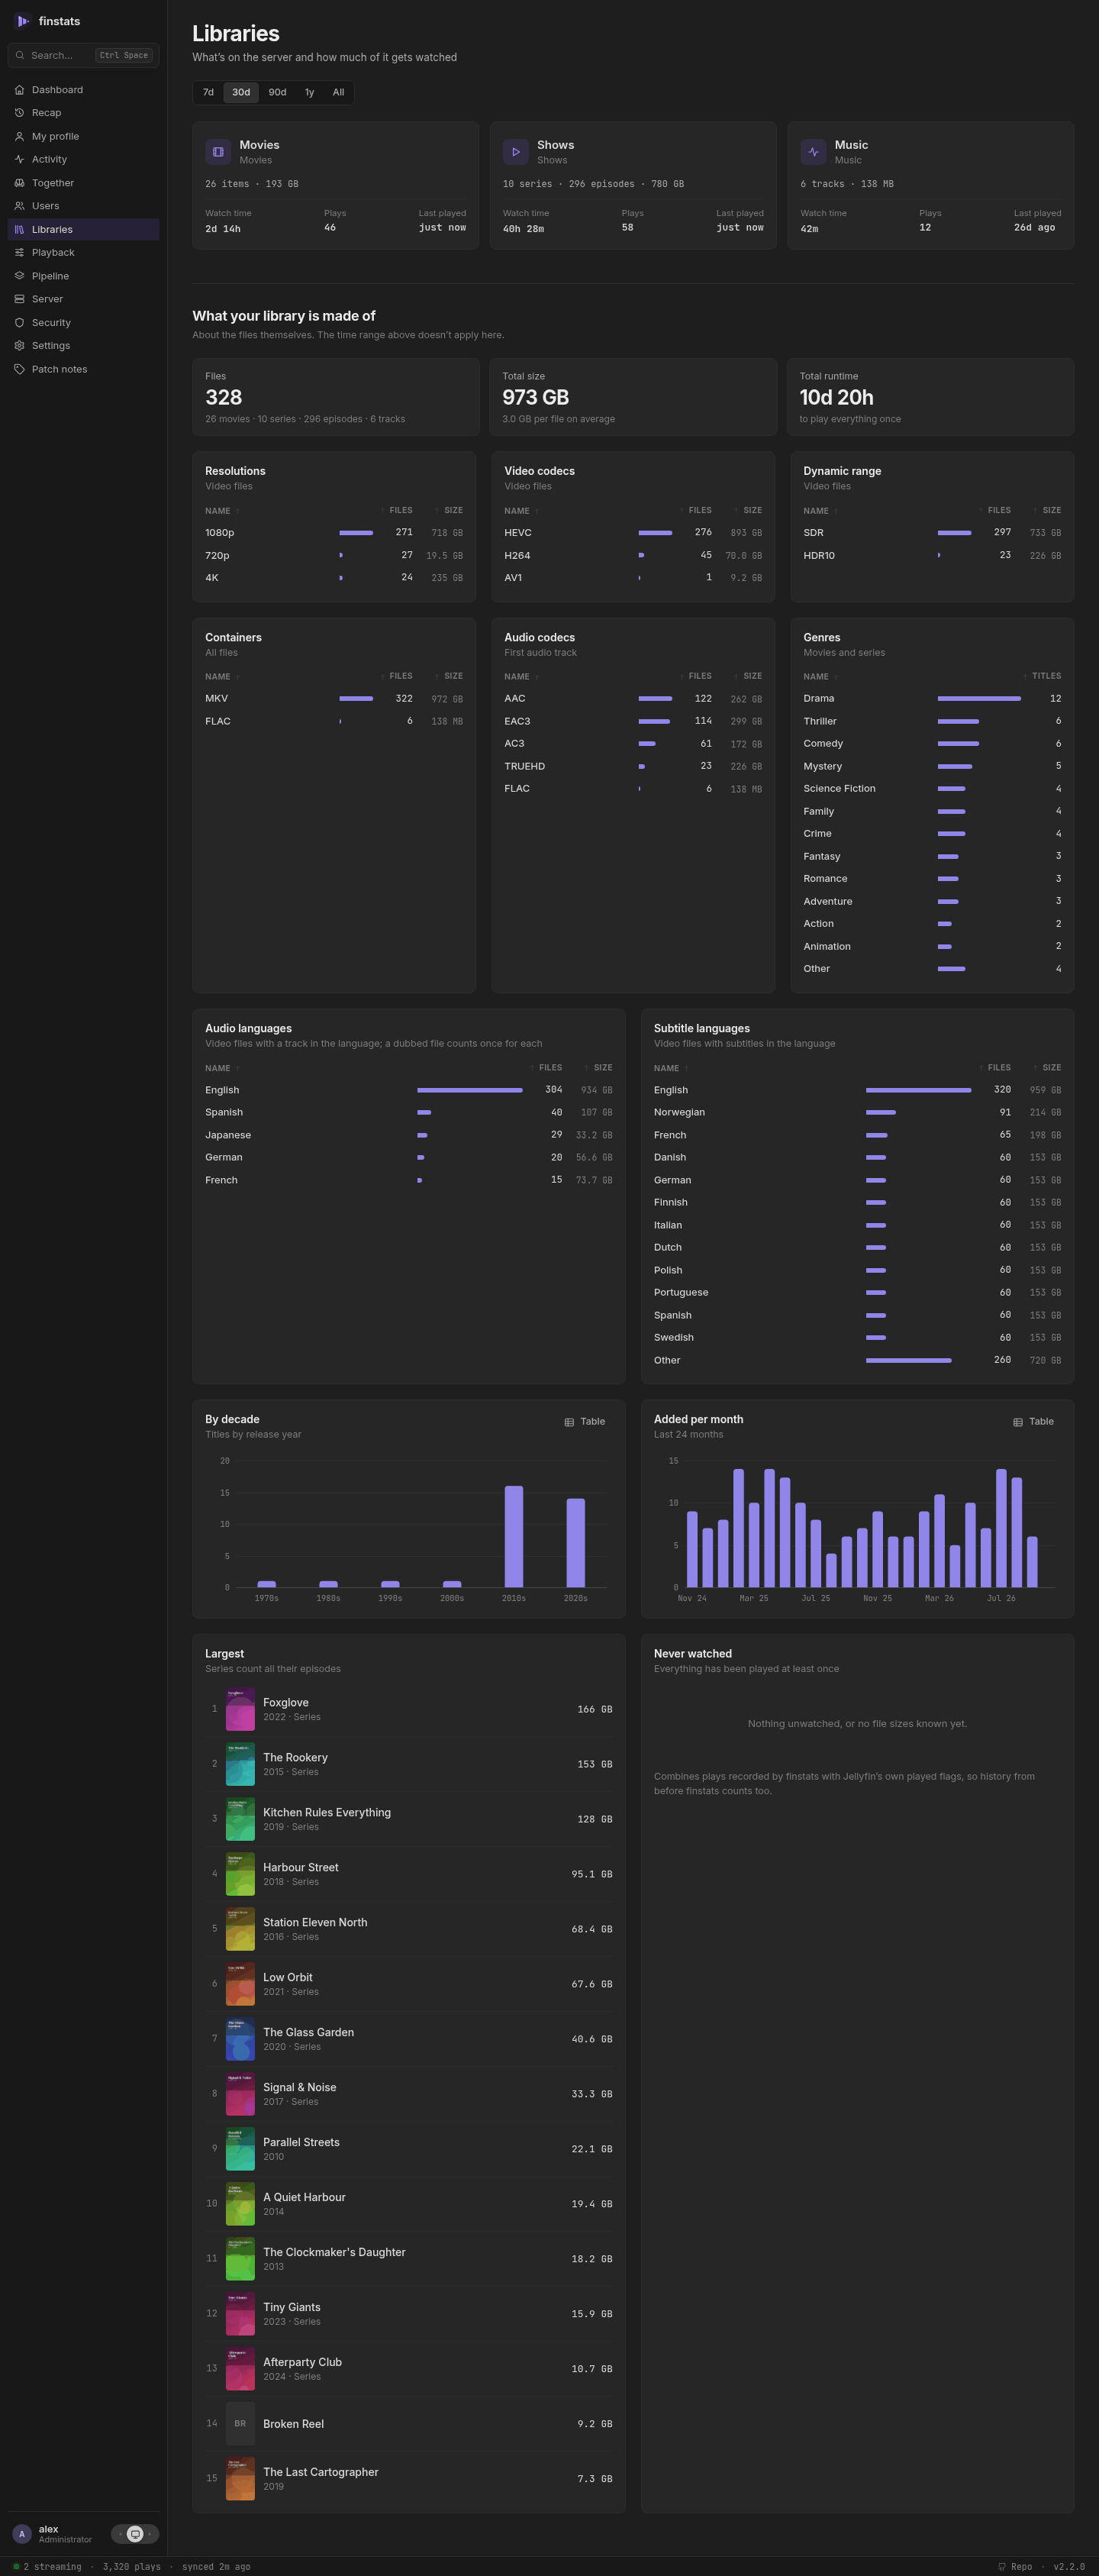Toggle Table view for Added per month

coord(1033,1421)
